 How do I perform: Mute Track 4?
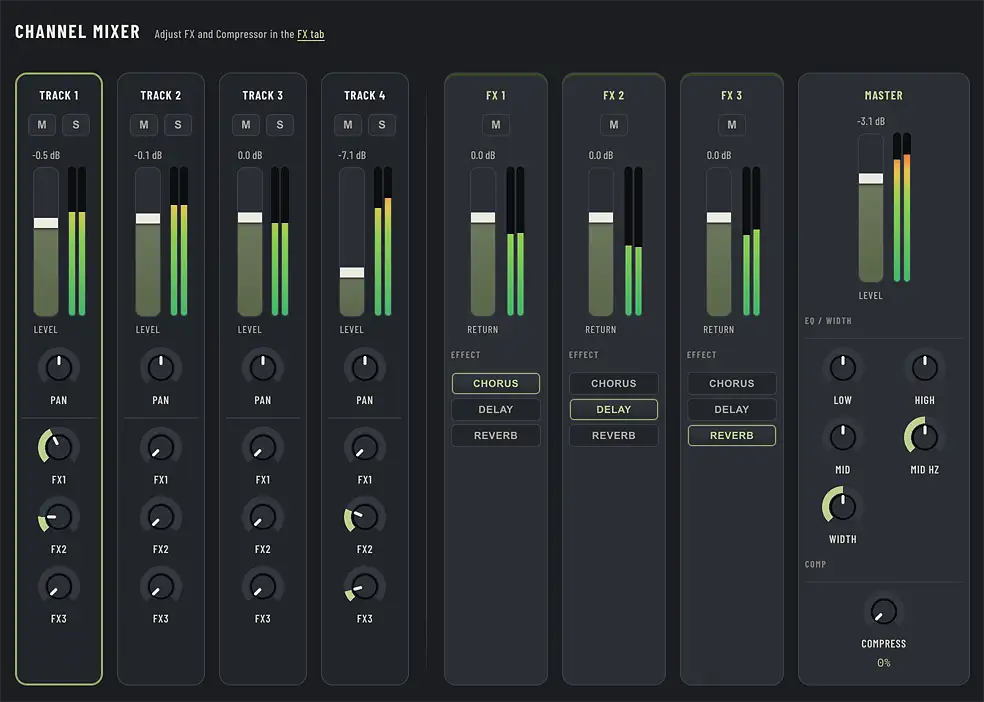click(x=348, y=125)
